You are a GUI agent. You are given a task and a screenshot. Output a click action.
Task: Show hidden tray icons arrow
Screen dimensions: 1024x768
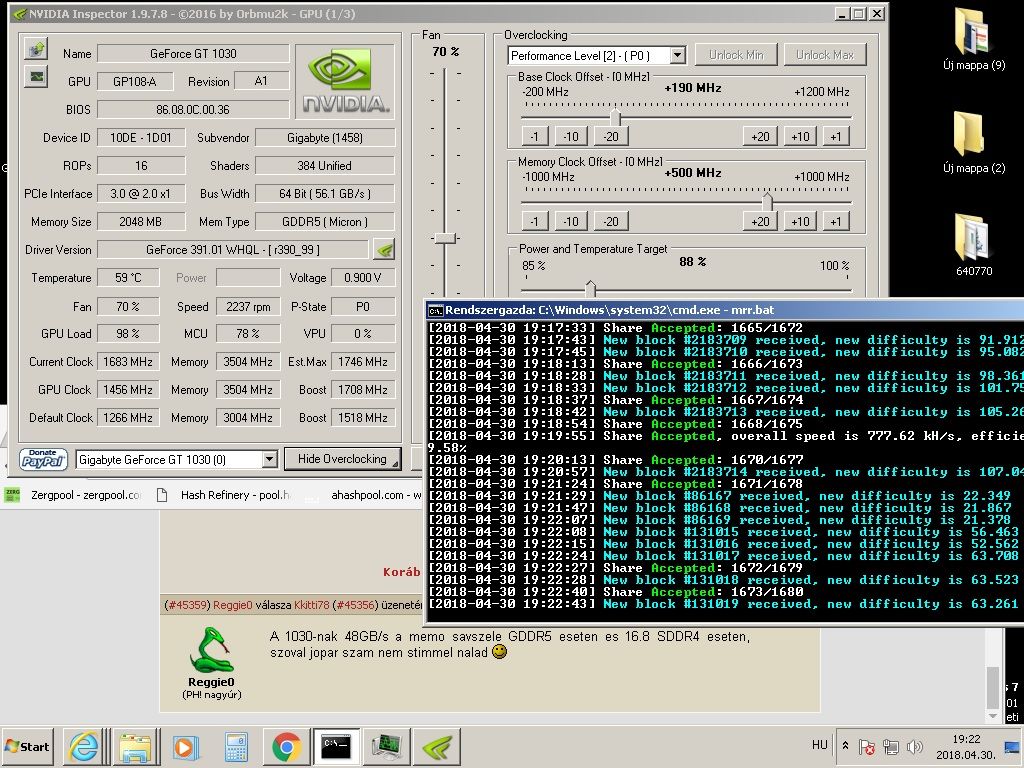pyautogui.click(x=845, y=745)
